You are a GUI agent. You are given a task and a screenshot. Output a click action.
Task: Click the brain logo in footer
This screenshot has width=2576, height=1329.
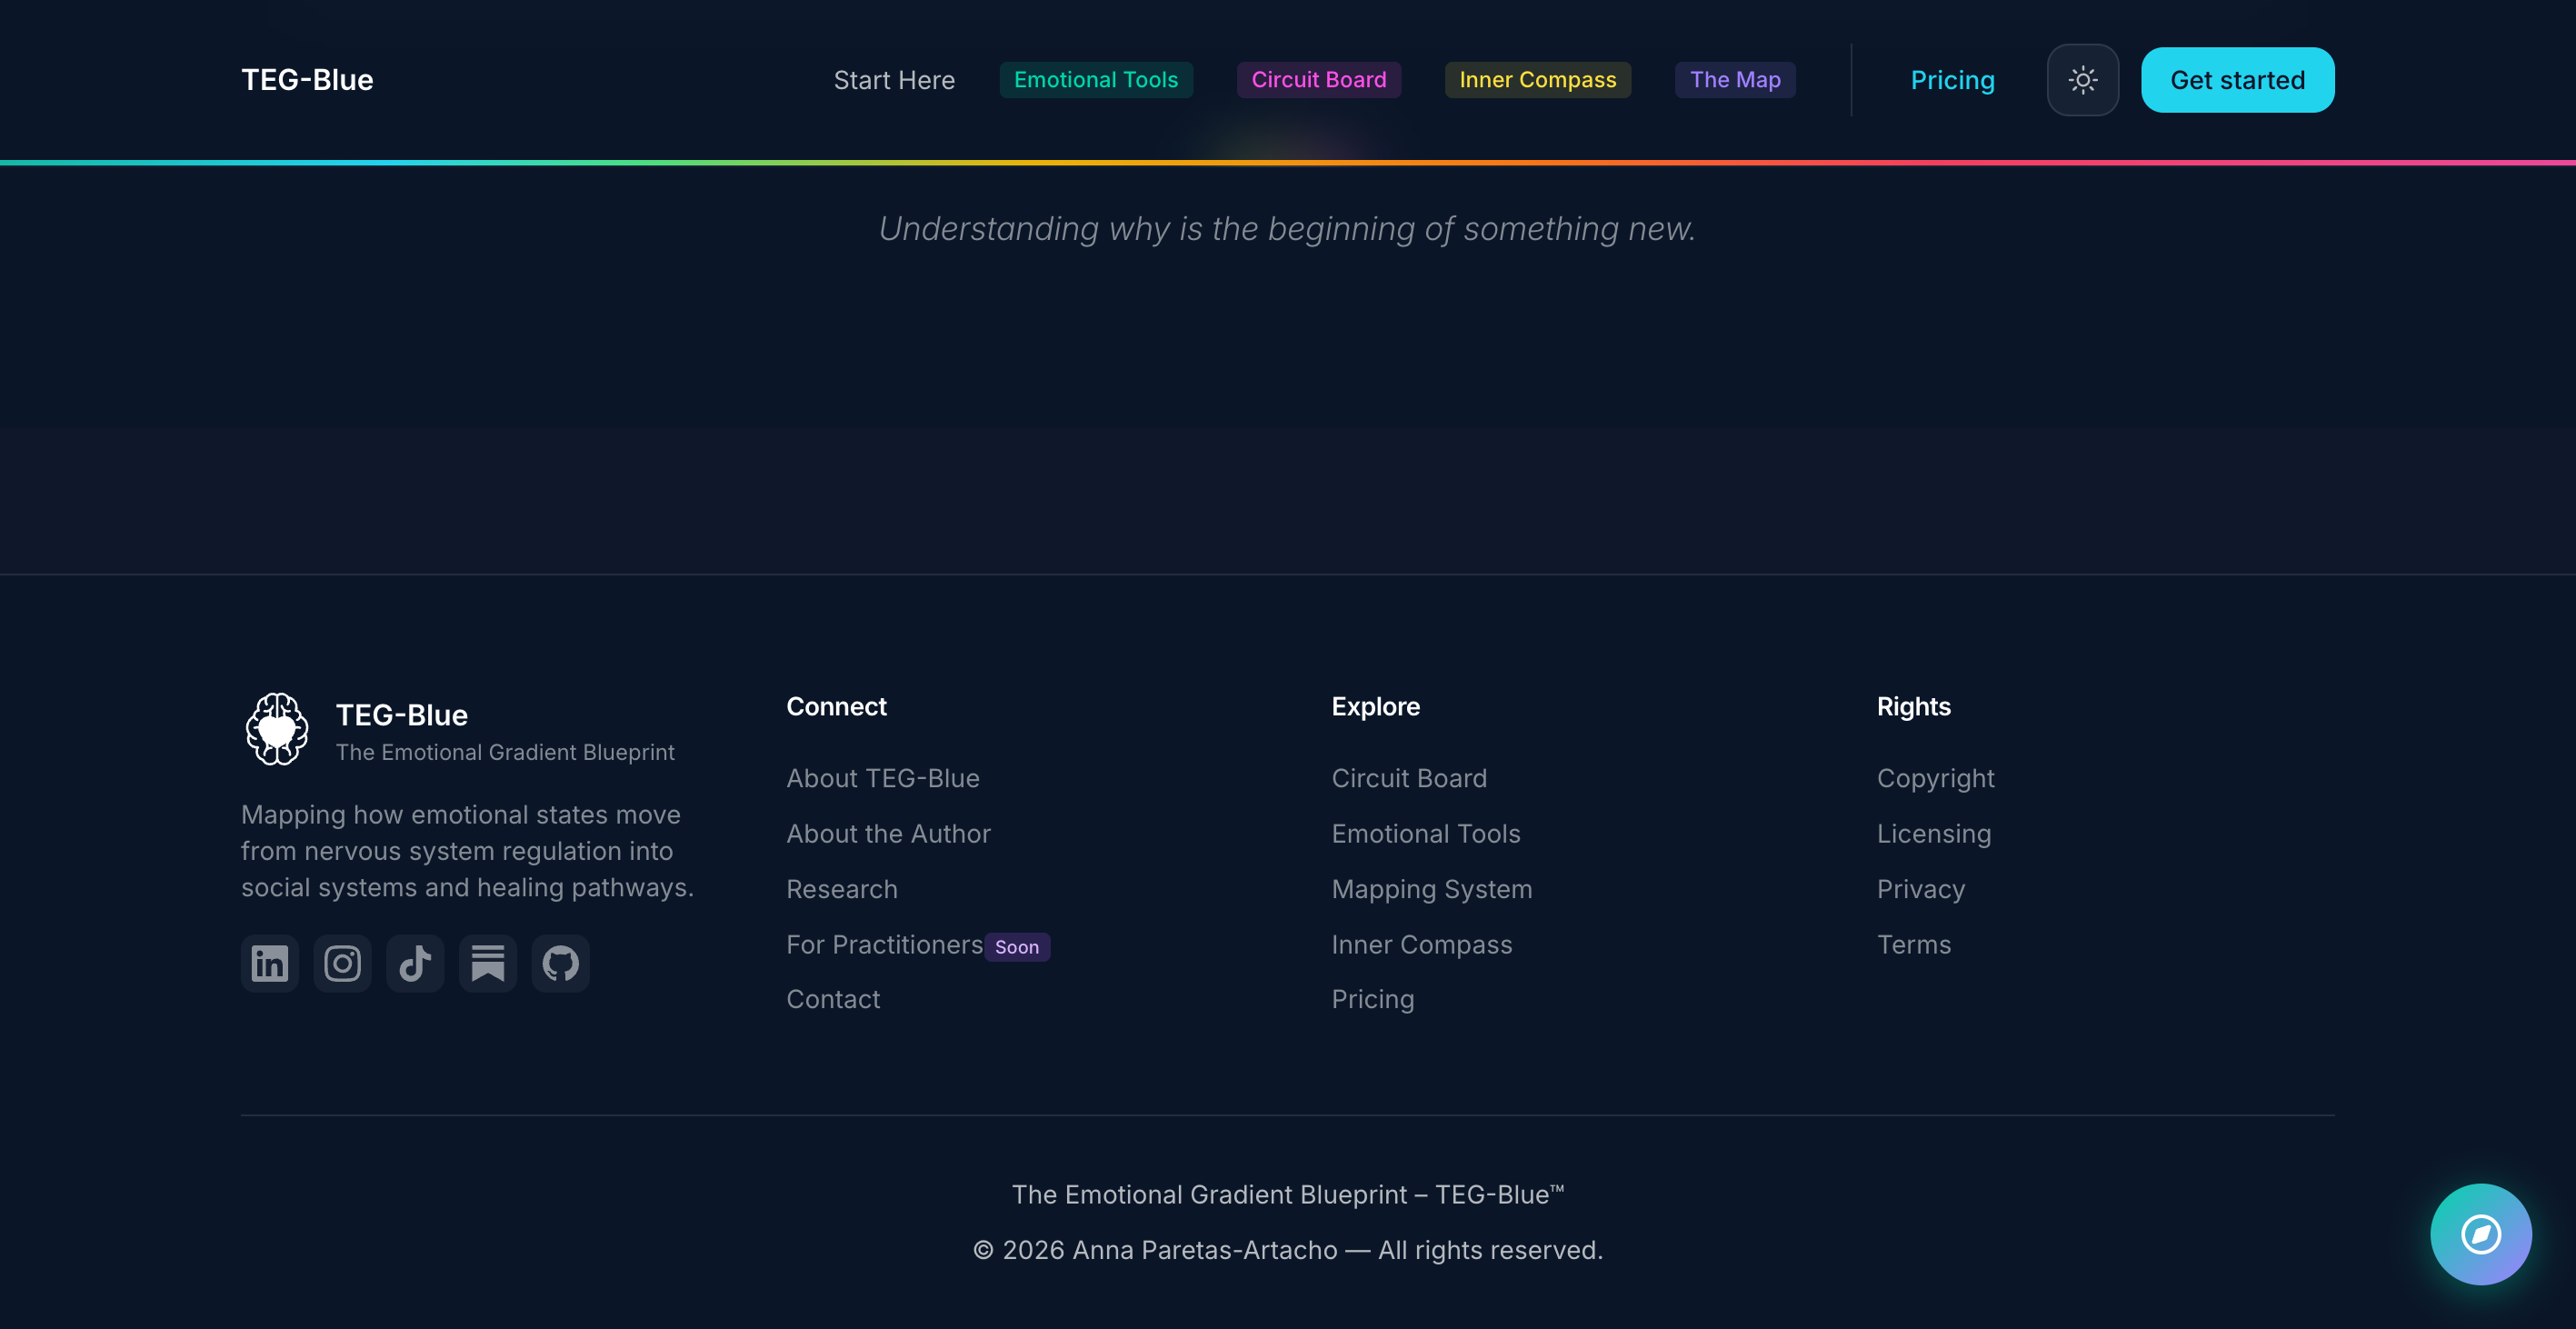click(277, 729)
